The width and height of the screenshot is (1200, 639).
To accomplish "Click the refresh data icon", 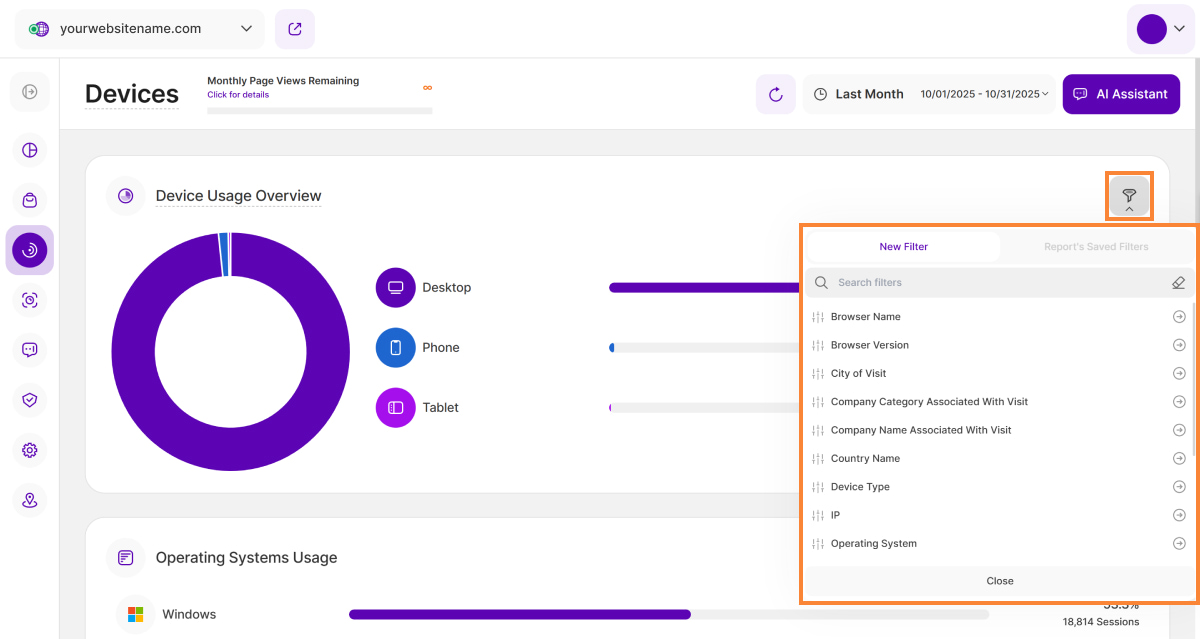I will (775, 94).
